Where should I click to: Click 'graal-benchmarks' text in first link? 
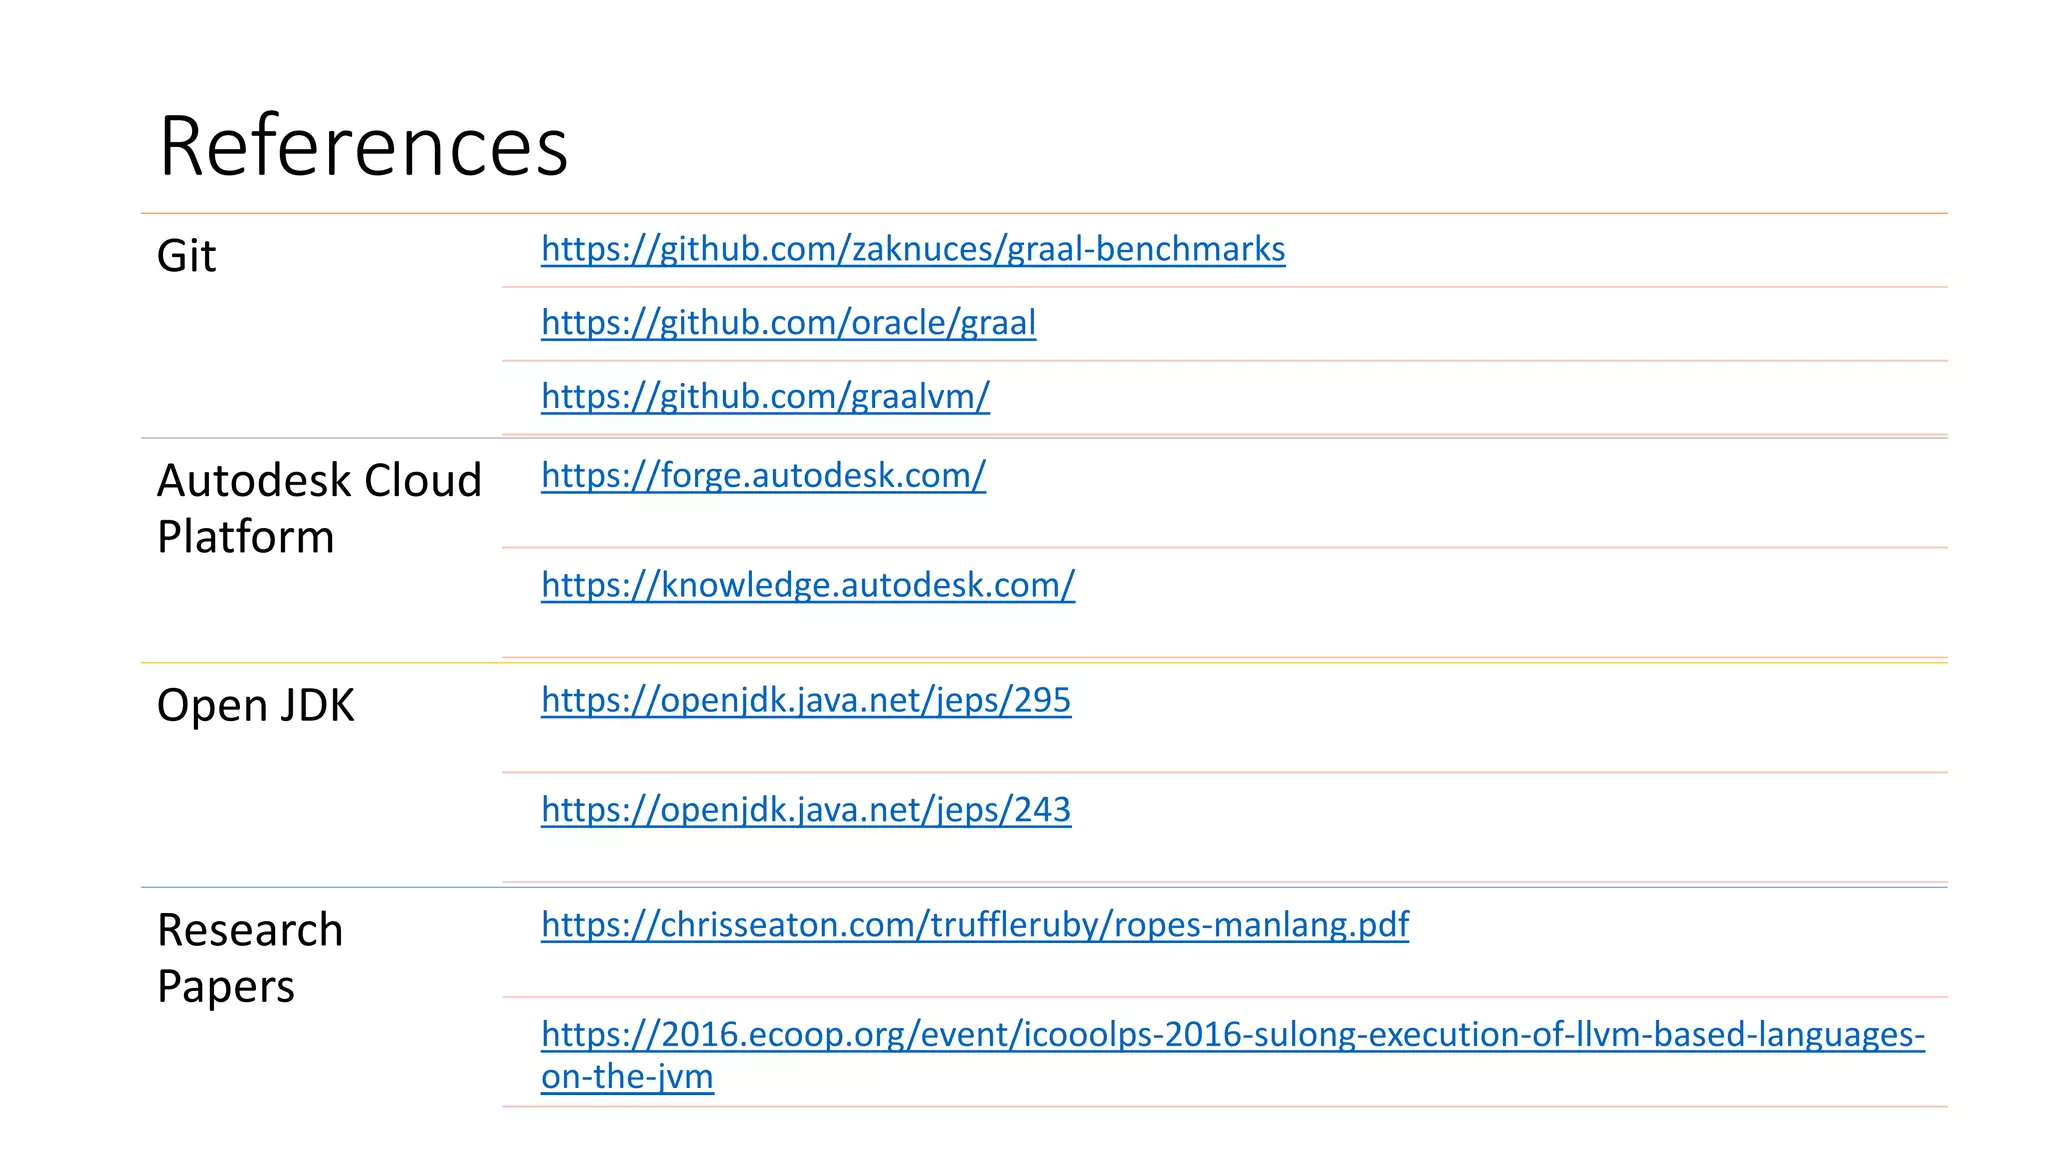(x=1146, y=249)
